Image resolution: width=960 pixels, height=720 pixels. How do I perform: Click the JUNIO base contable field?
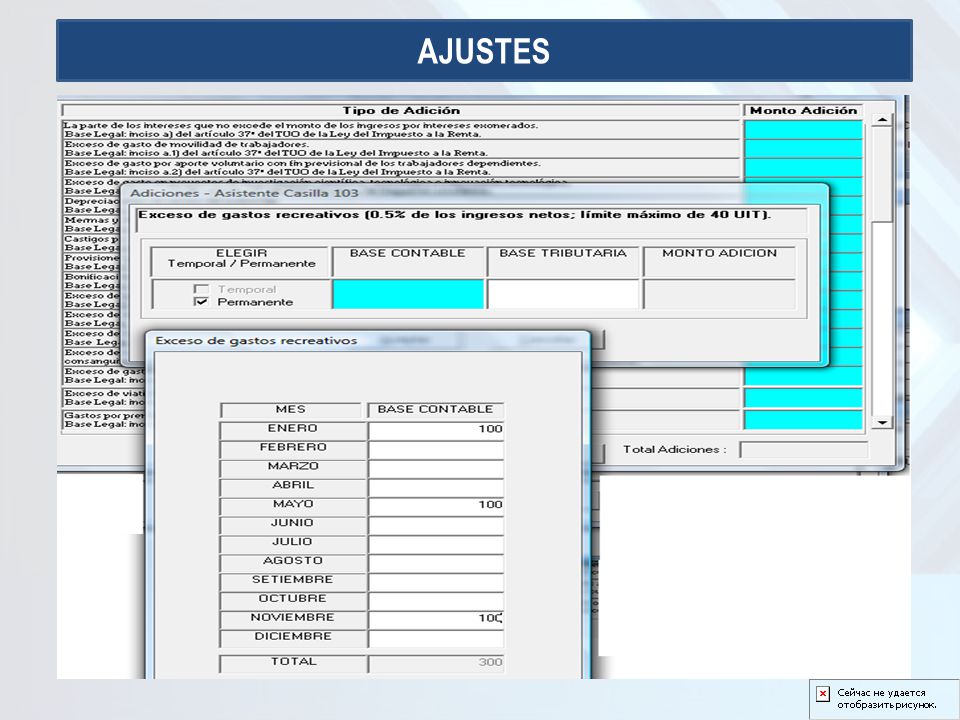436,524
